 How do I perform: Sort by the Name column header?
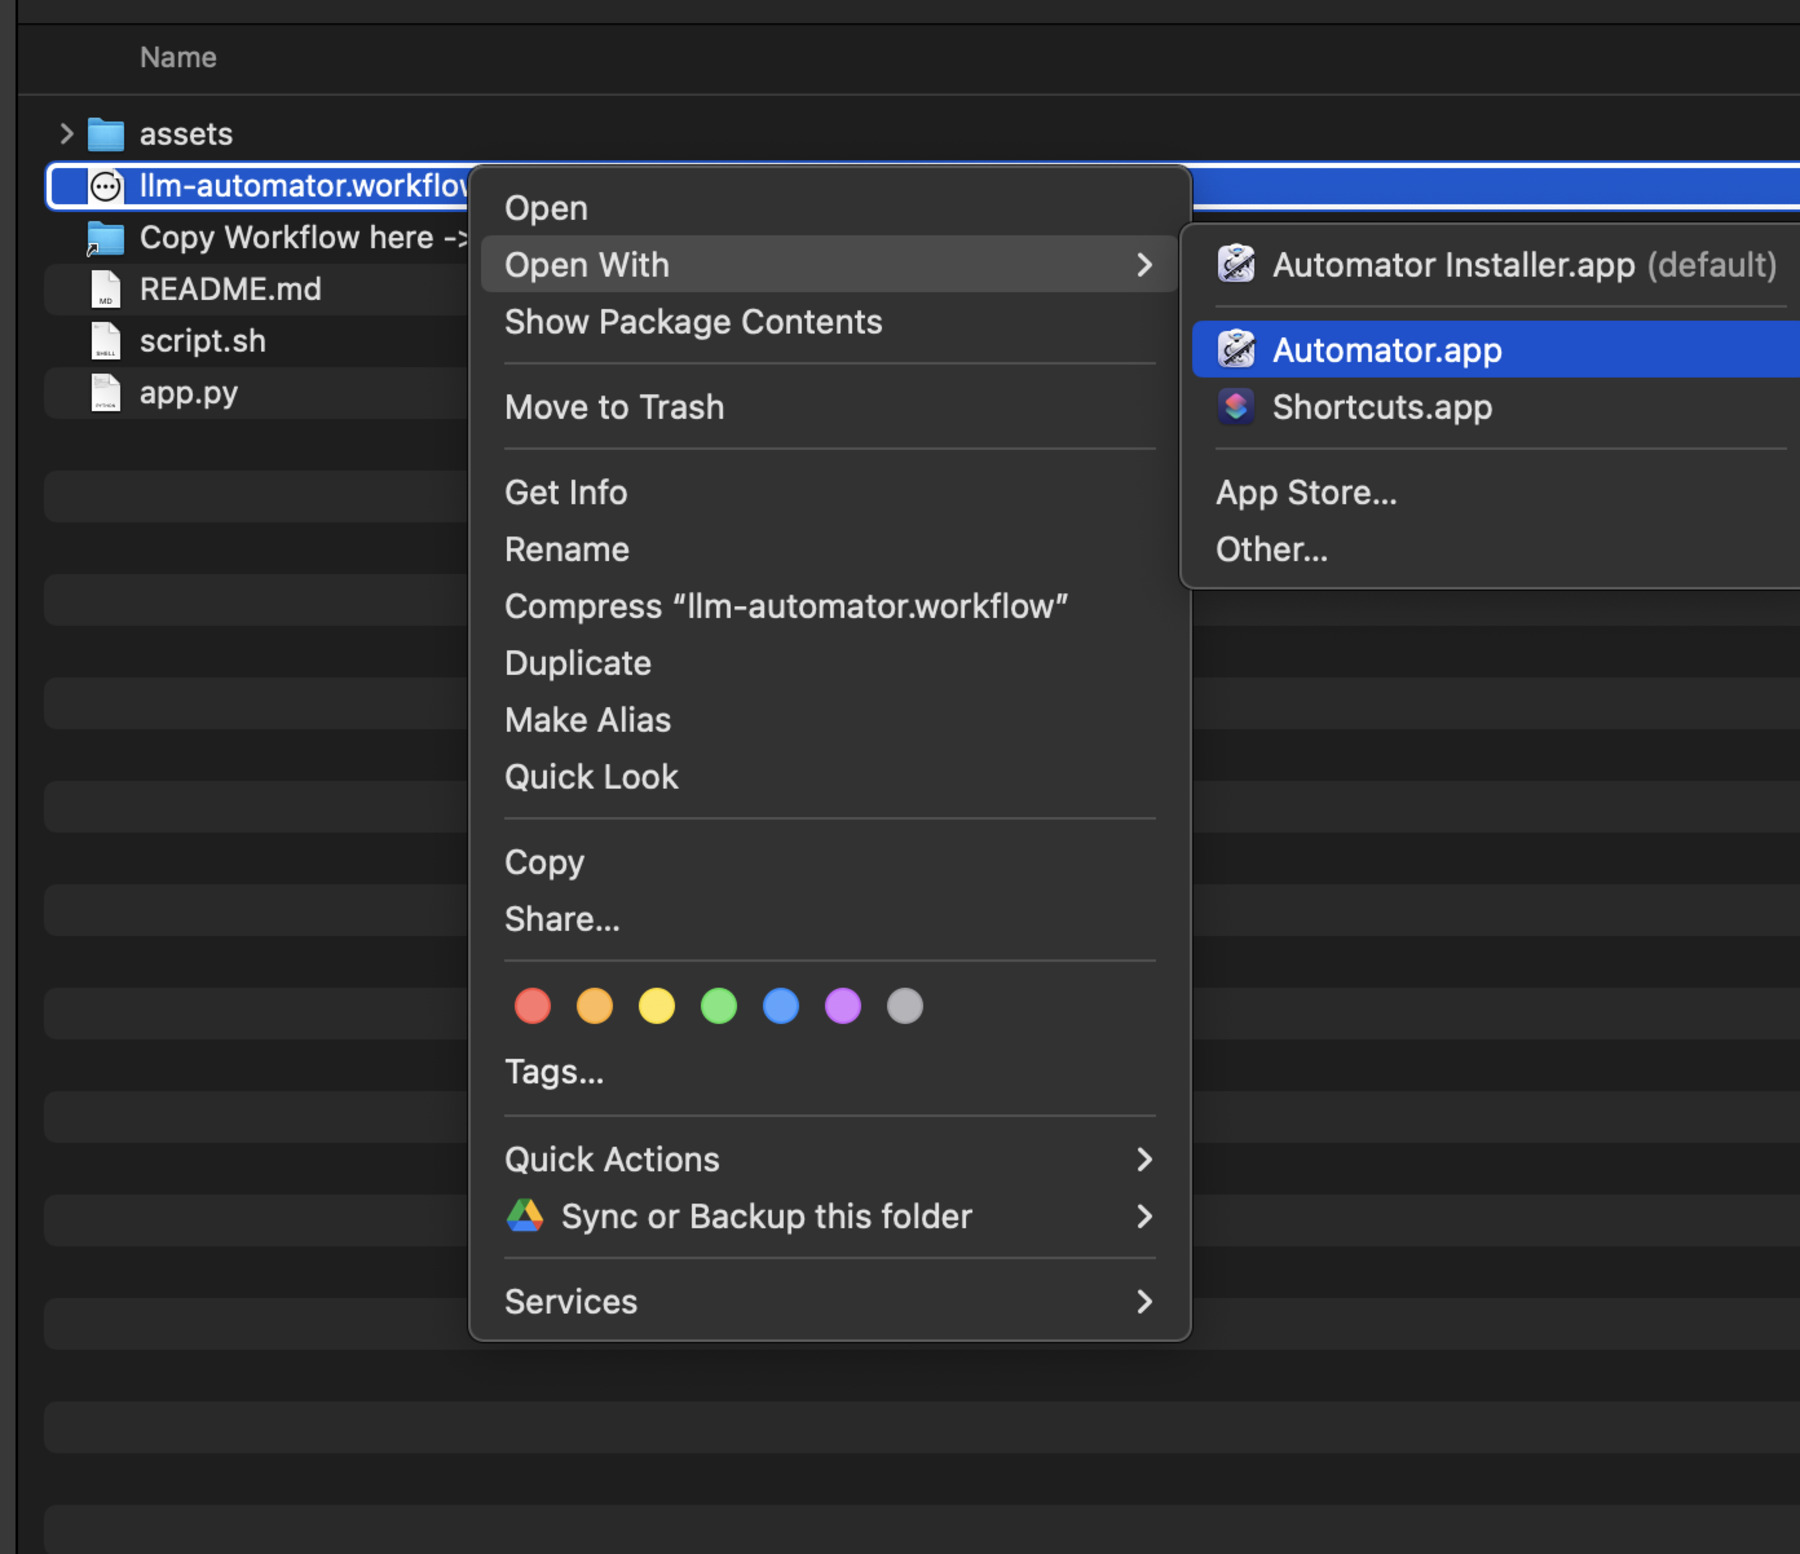178,57
